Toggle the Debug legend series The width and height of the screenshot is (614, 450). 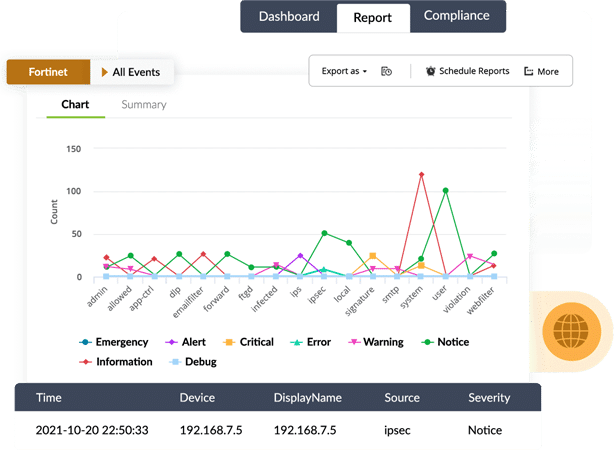tap(193, 361)
